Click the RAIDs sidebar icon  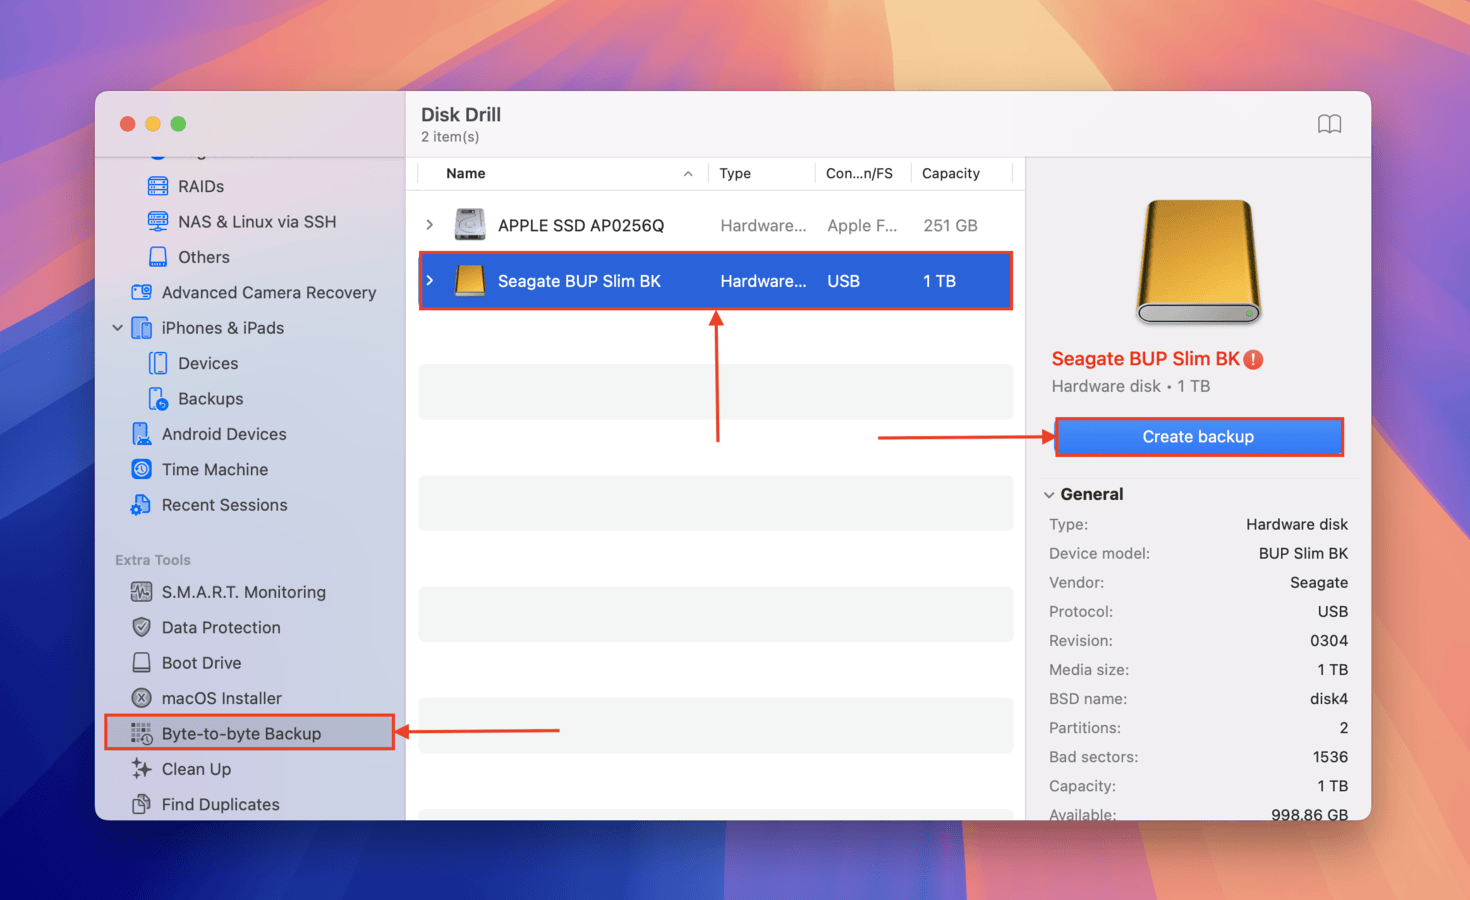tap(158, 186)
